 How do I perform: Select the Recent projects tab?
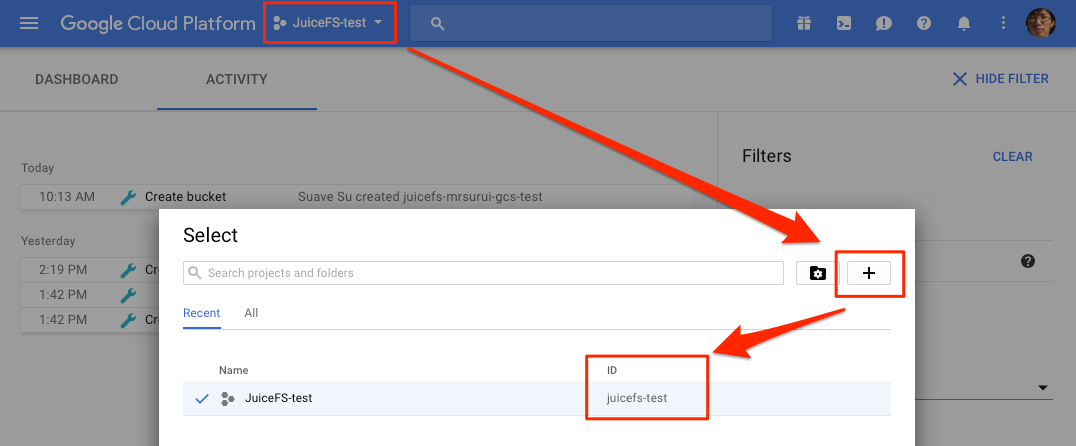coord(201,313)
